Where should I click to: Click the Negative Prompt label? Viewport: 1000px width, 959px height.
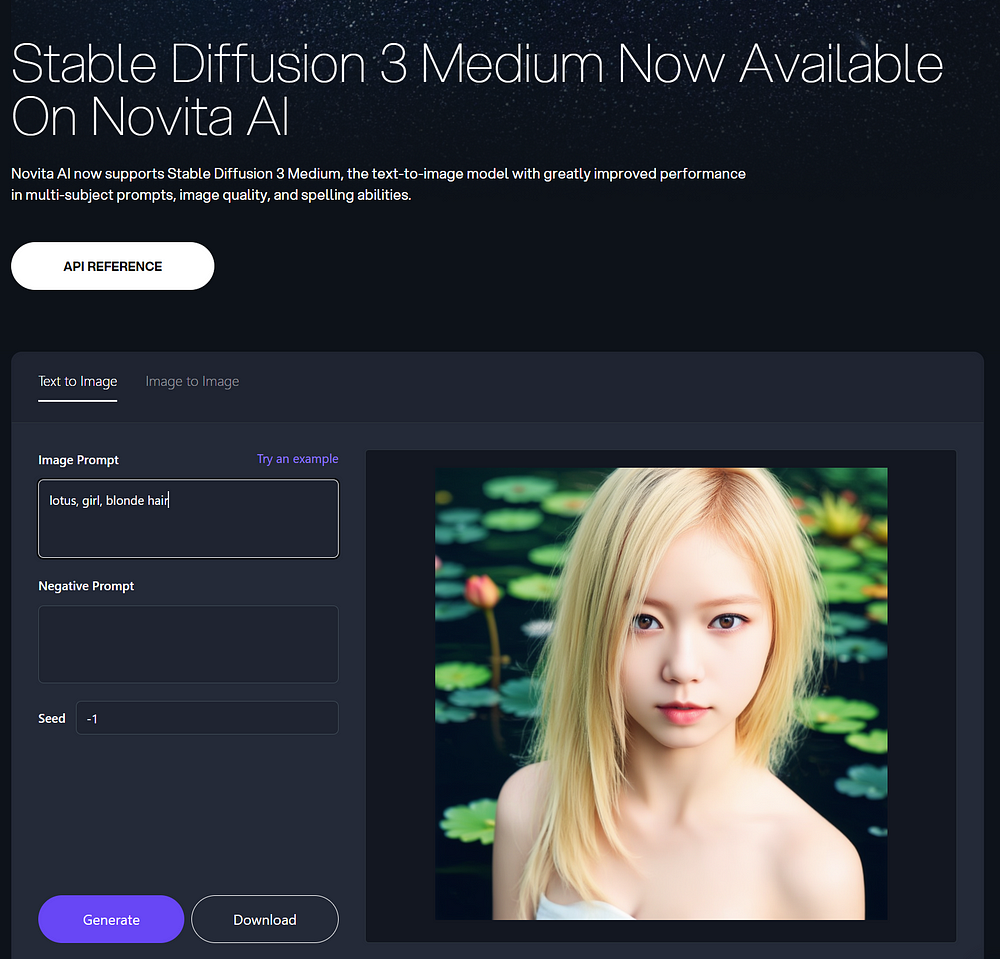[86, 586]
